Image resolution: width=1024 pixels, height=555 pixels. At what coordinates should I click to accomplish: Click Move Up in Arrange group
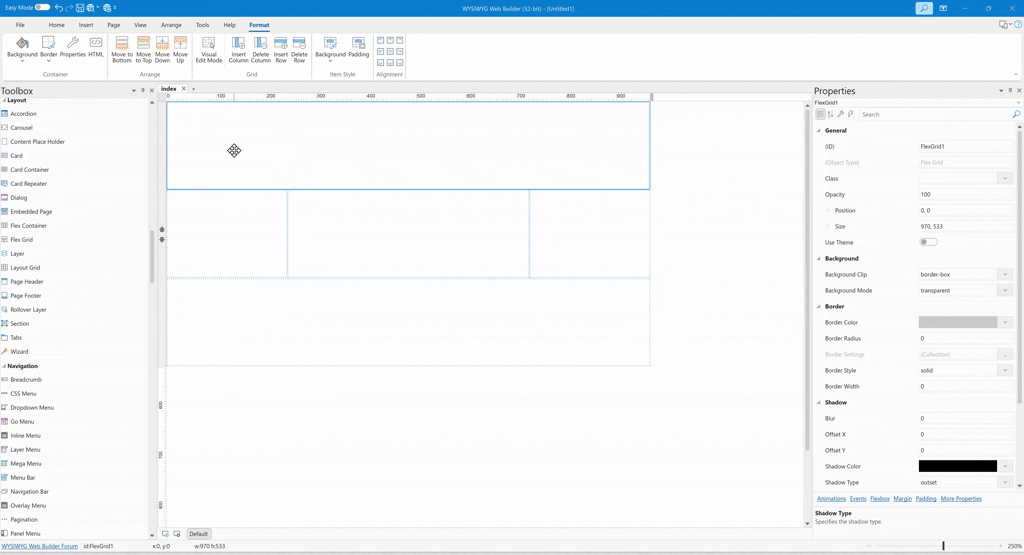click(x=180, y=50)
